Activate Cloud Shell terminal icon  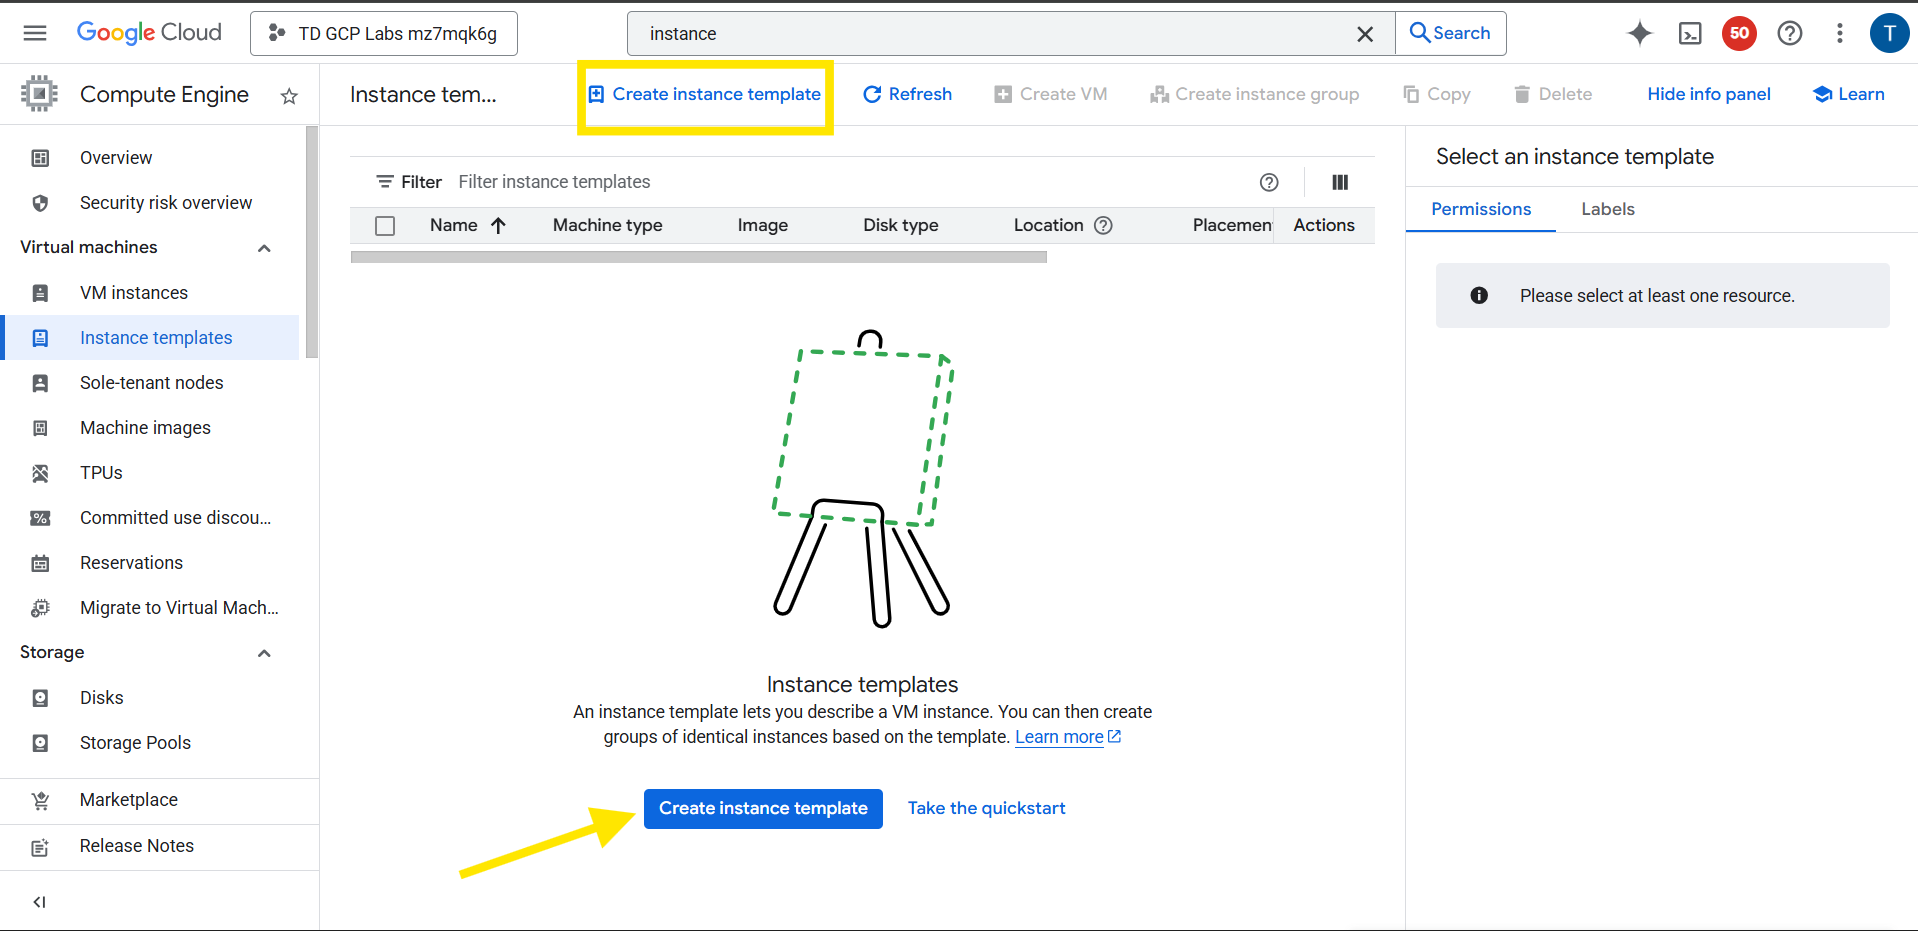point(1690,34)
